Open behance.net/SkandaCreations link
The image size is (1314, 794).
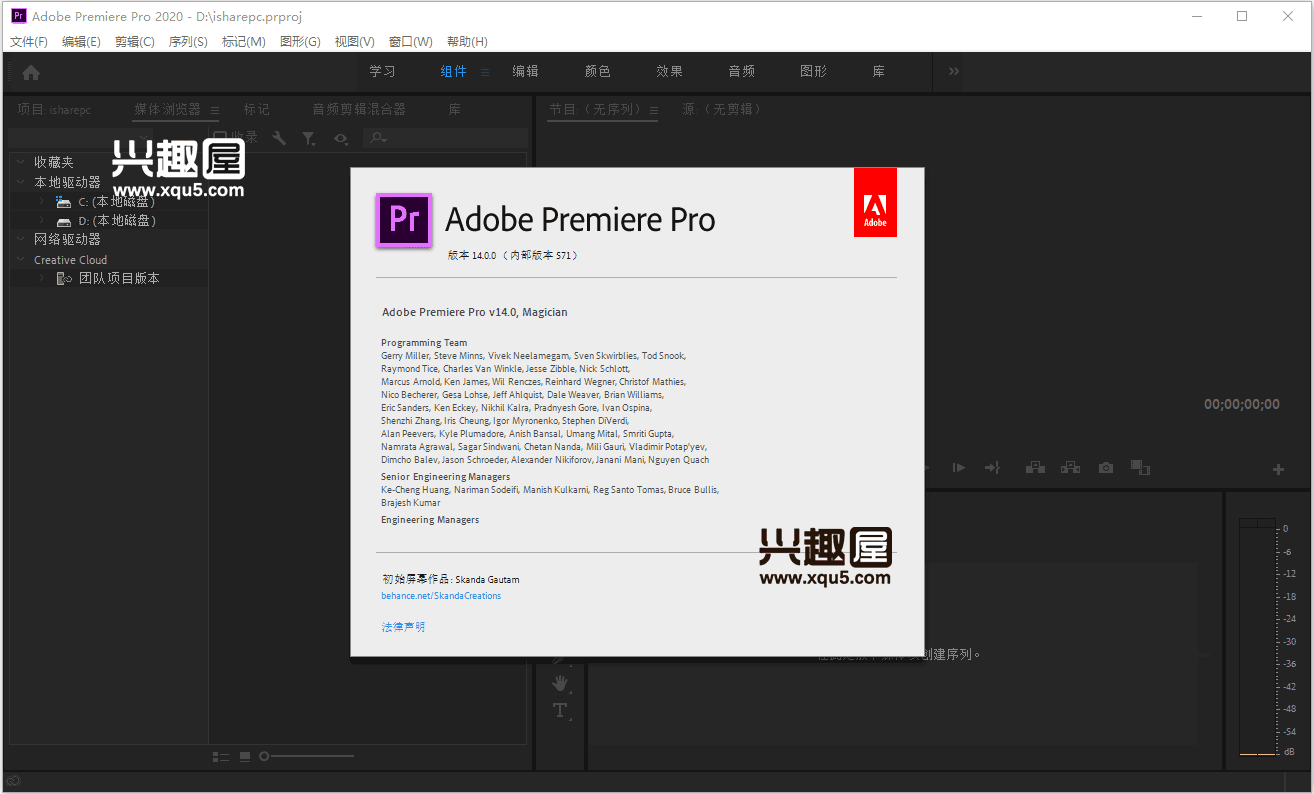[441, 596]
